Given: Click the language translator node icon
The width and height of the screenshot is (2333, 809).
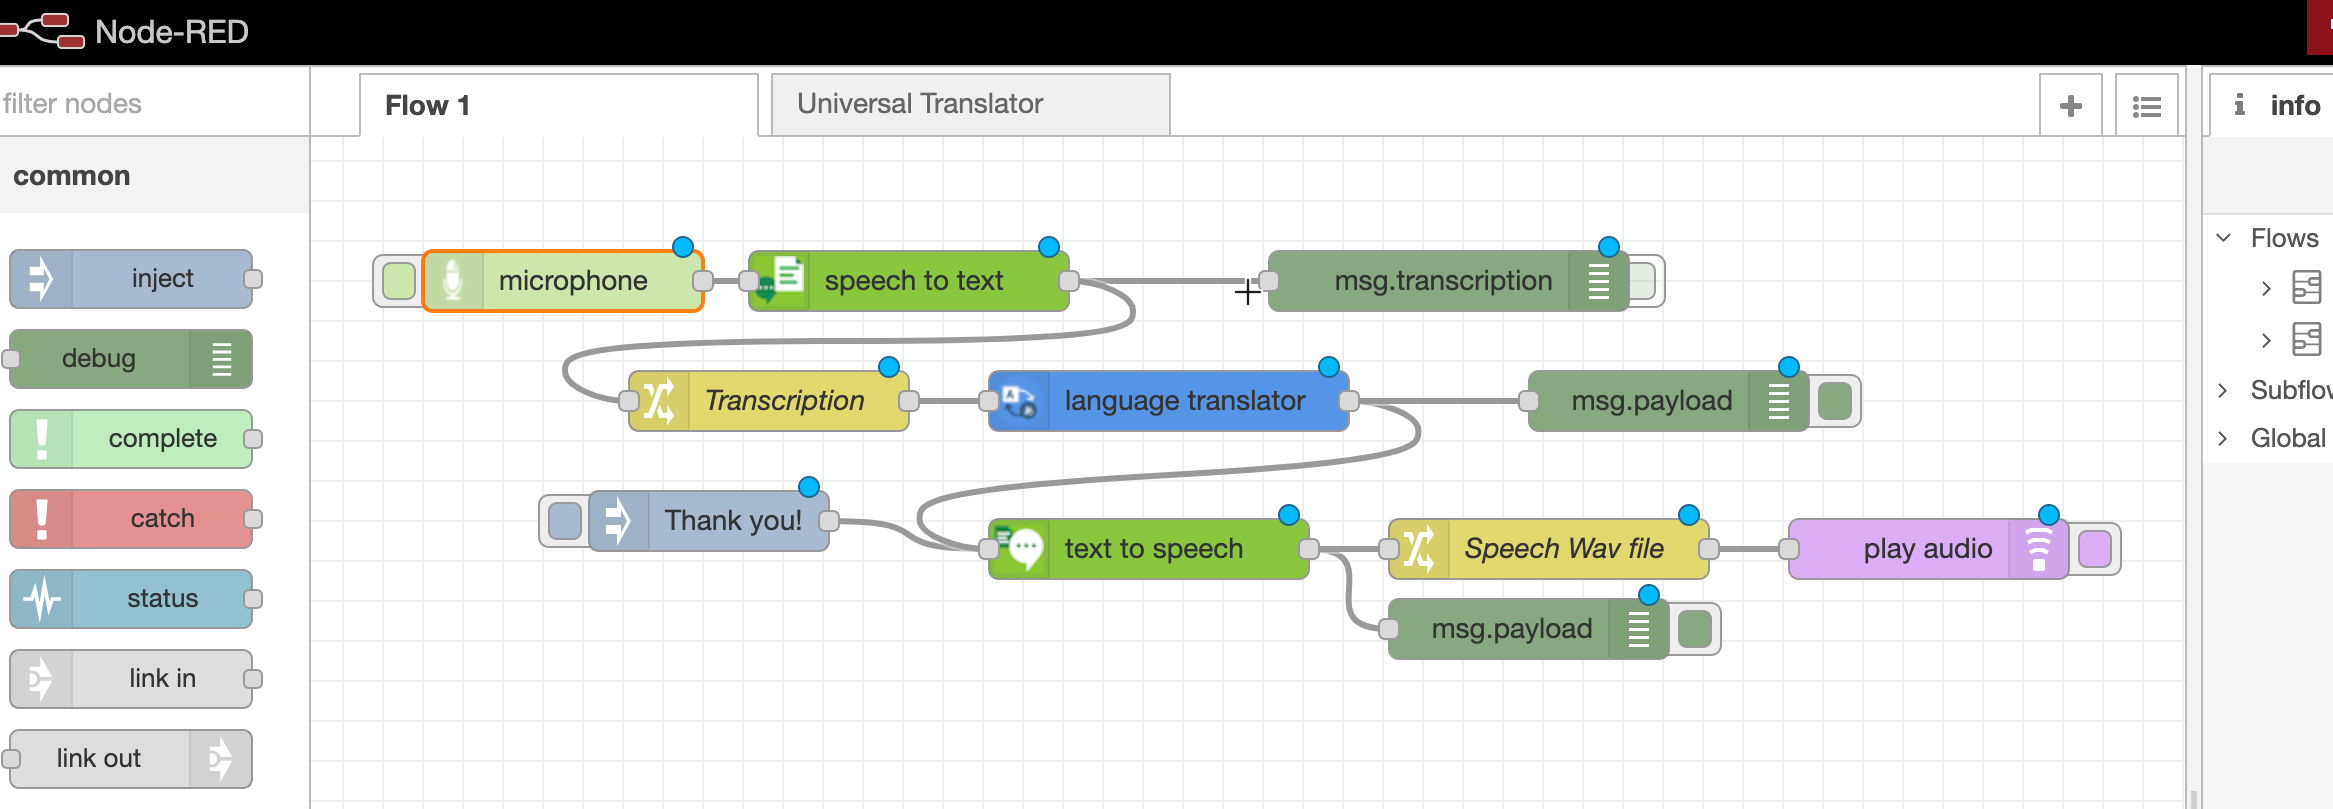Looking at the screenshot, I should (1019, 401).
